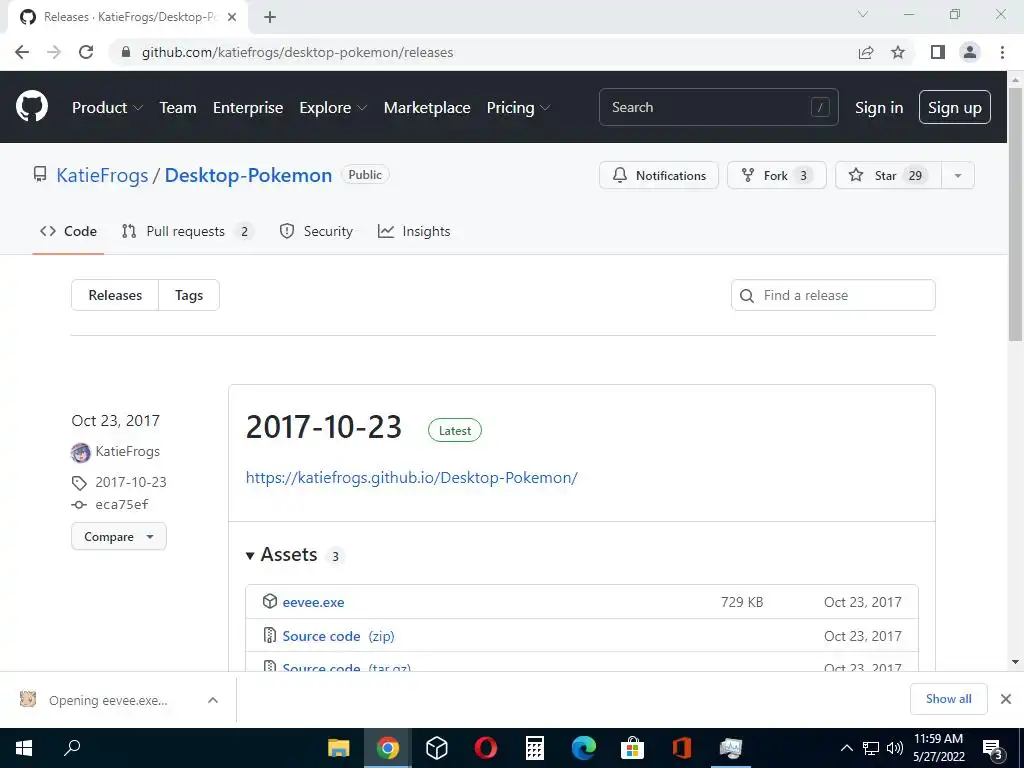Viewport: 1024px width, 768px height.
Task: Open the Compare dropdown
Action: tap(119, 537)
